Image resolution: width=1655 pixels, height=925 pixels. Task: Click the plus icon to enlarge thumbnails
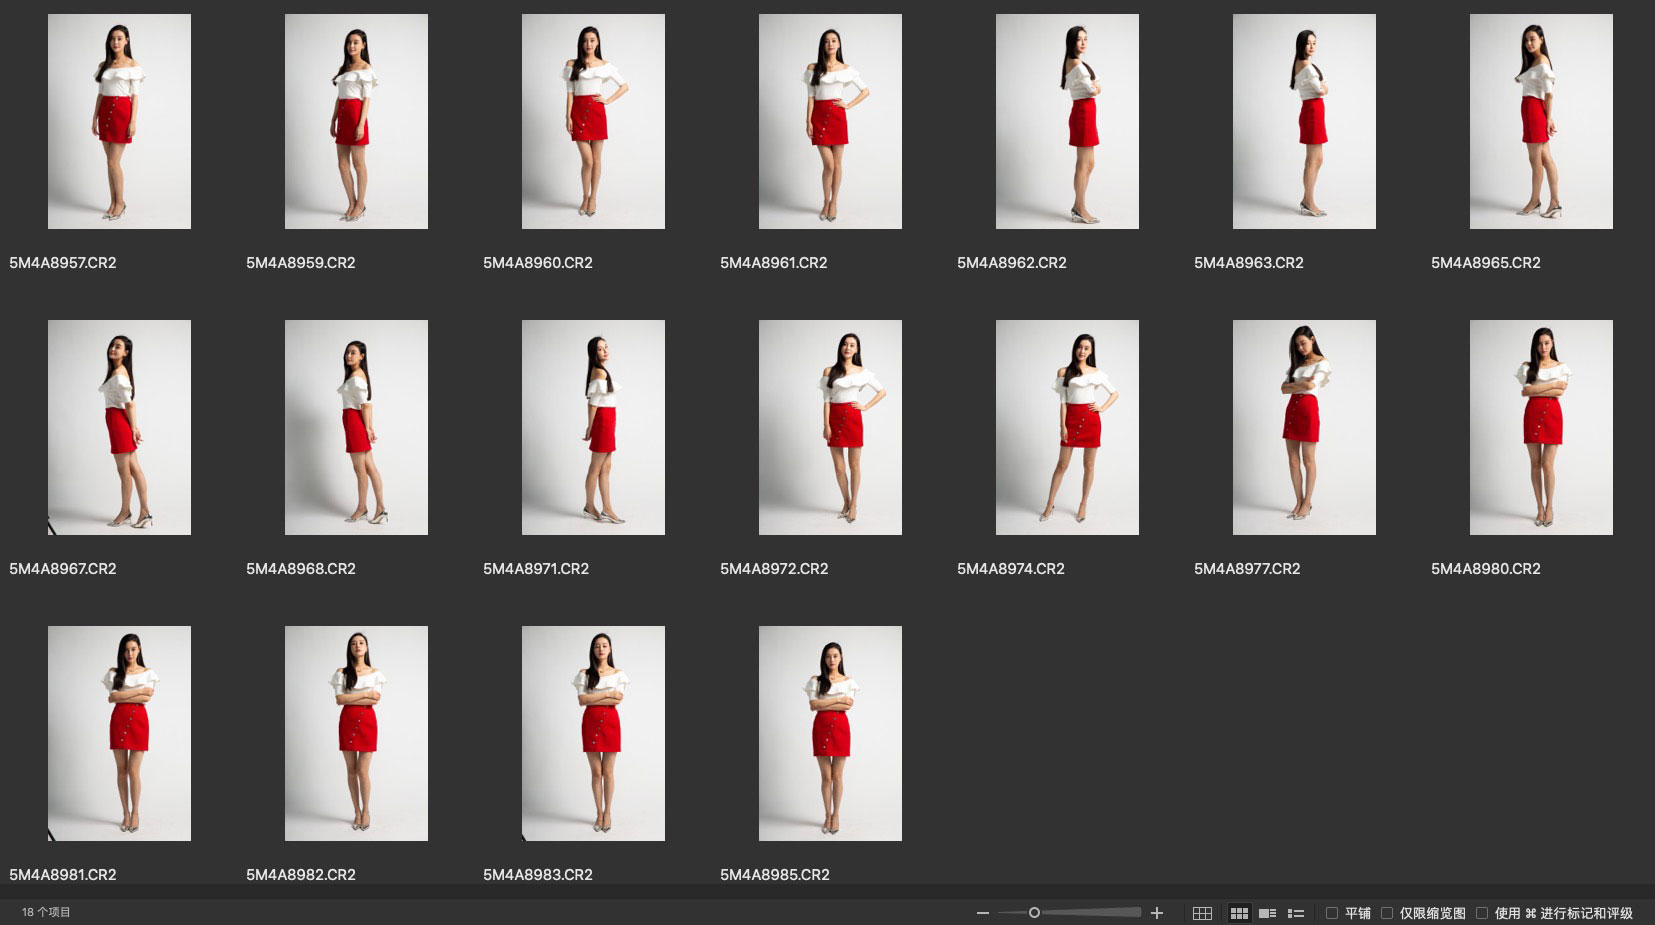click(x=1157, y=913)
